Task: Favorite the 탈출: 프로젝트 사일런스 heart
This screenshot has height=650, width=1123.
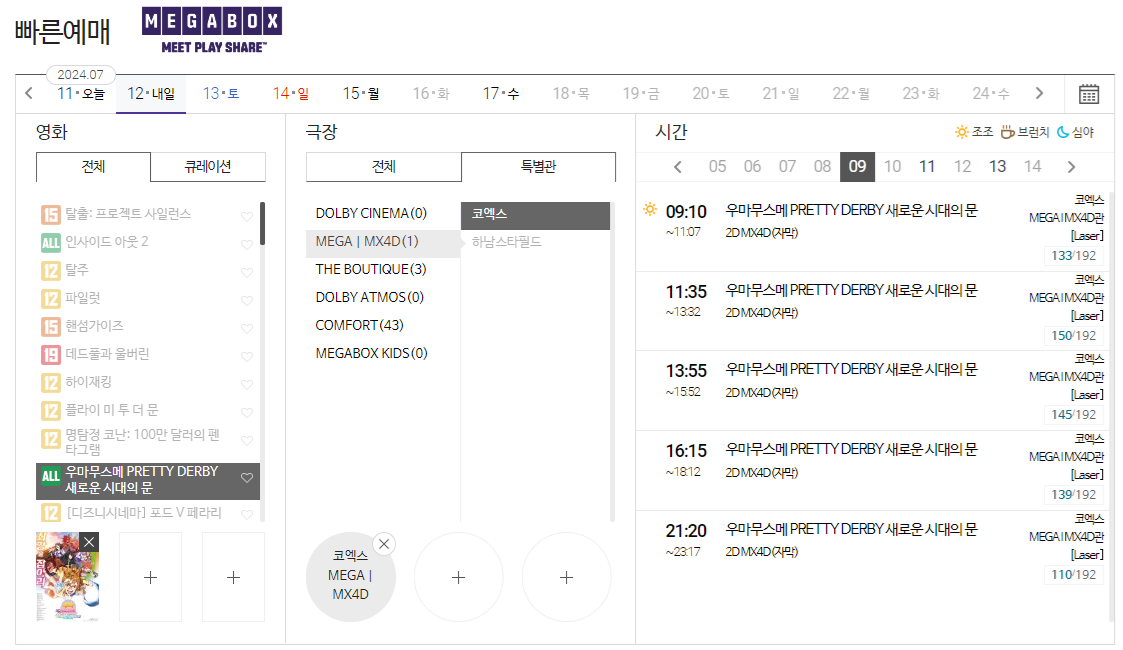Action: [247, 216]
